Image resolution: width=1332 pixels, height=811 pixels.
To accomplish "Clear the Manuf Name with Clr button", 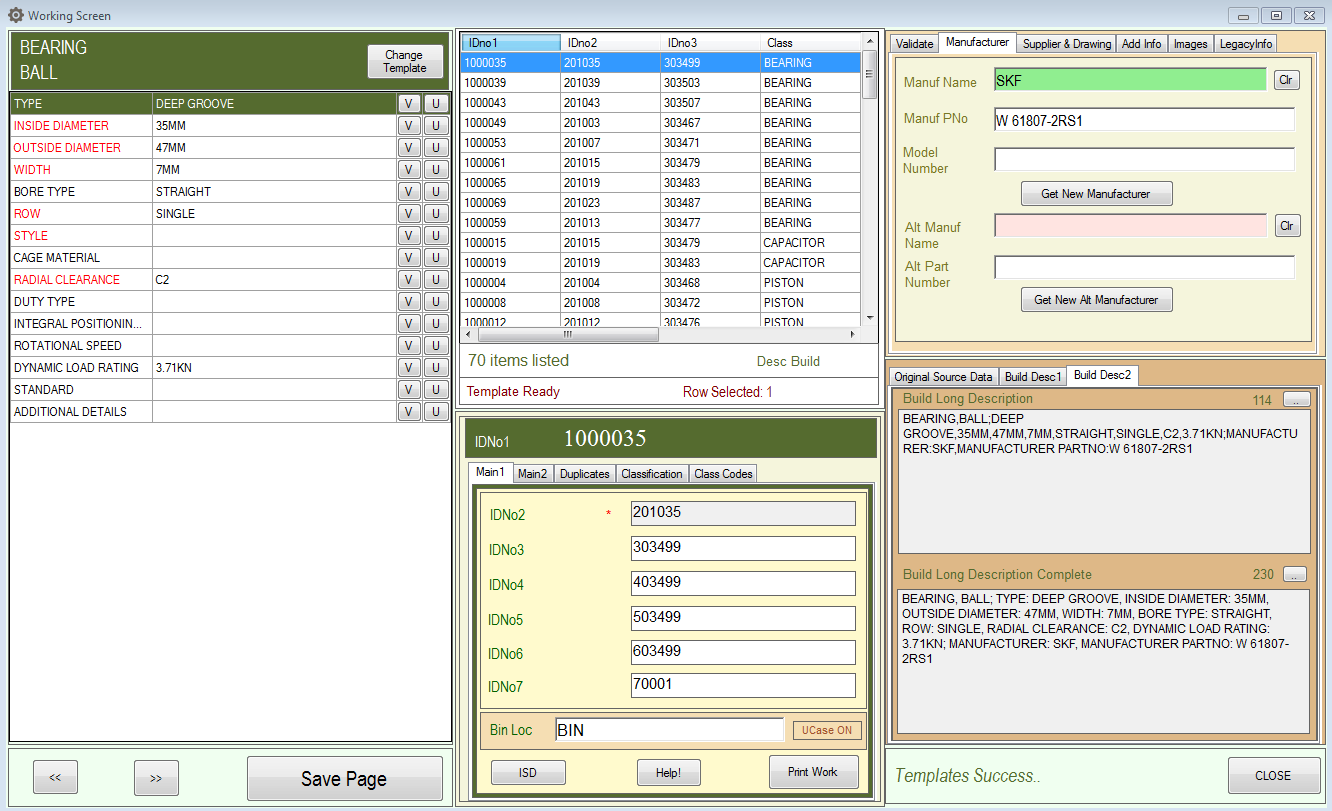I will coord(1286,80).
